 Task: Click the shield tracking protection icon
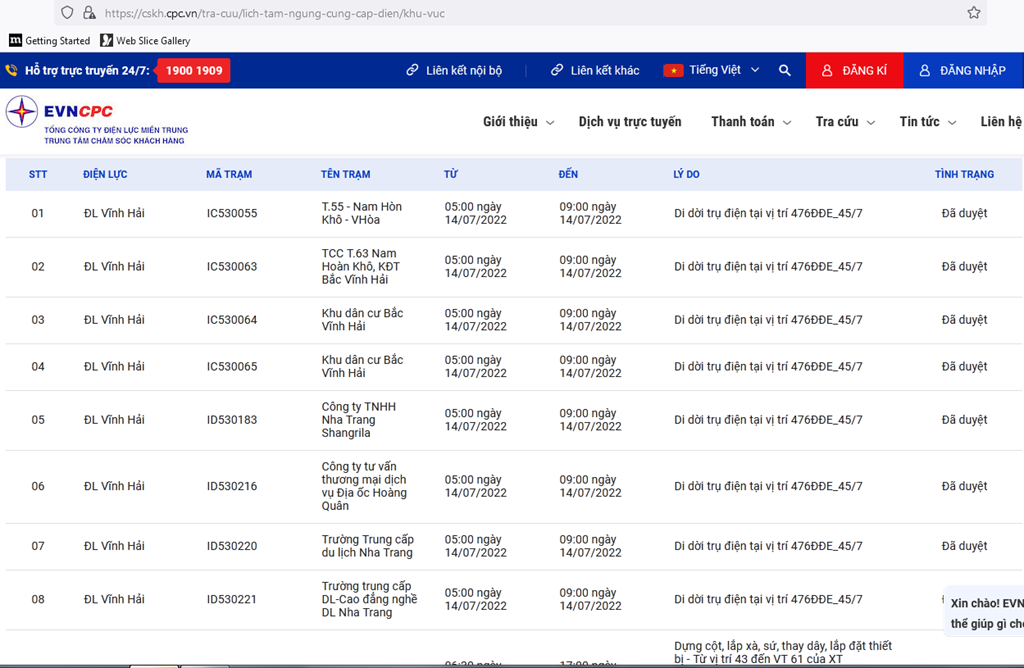tap(67, 13)
